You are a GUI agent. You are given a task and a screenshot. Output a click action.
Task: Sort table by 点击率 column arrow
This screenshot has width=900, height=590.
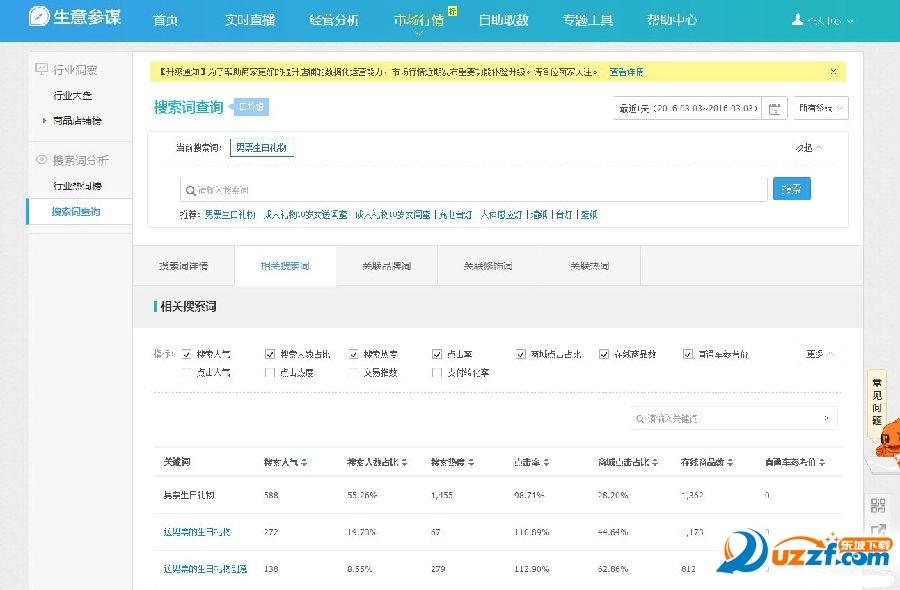pyautogui.click(x=546, y=462)
